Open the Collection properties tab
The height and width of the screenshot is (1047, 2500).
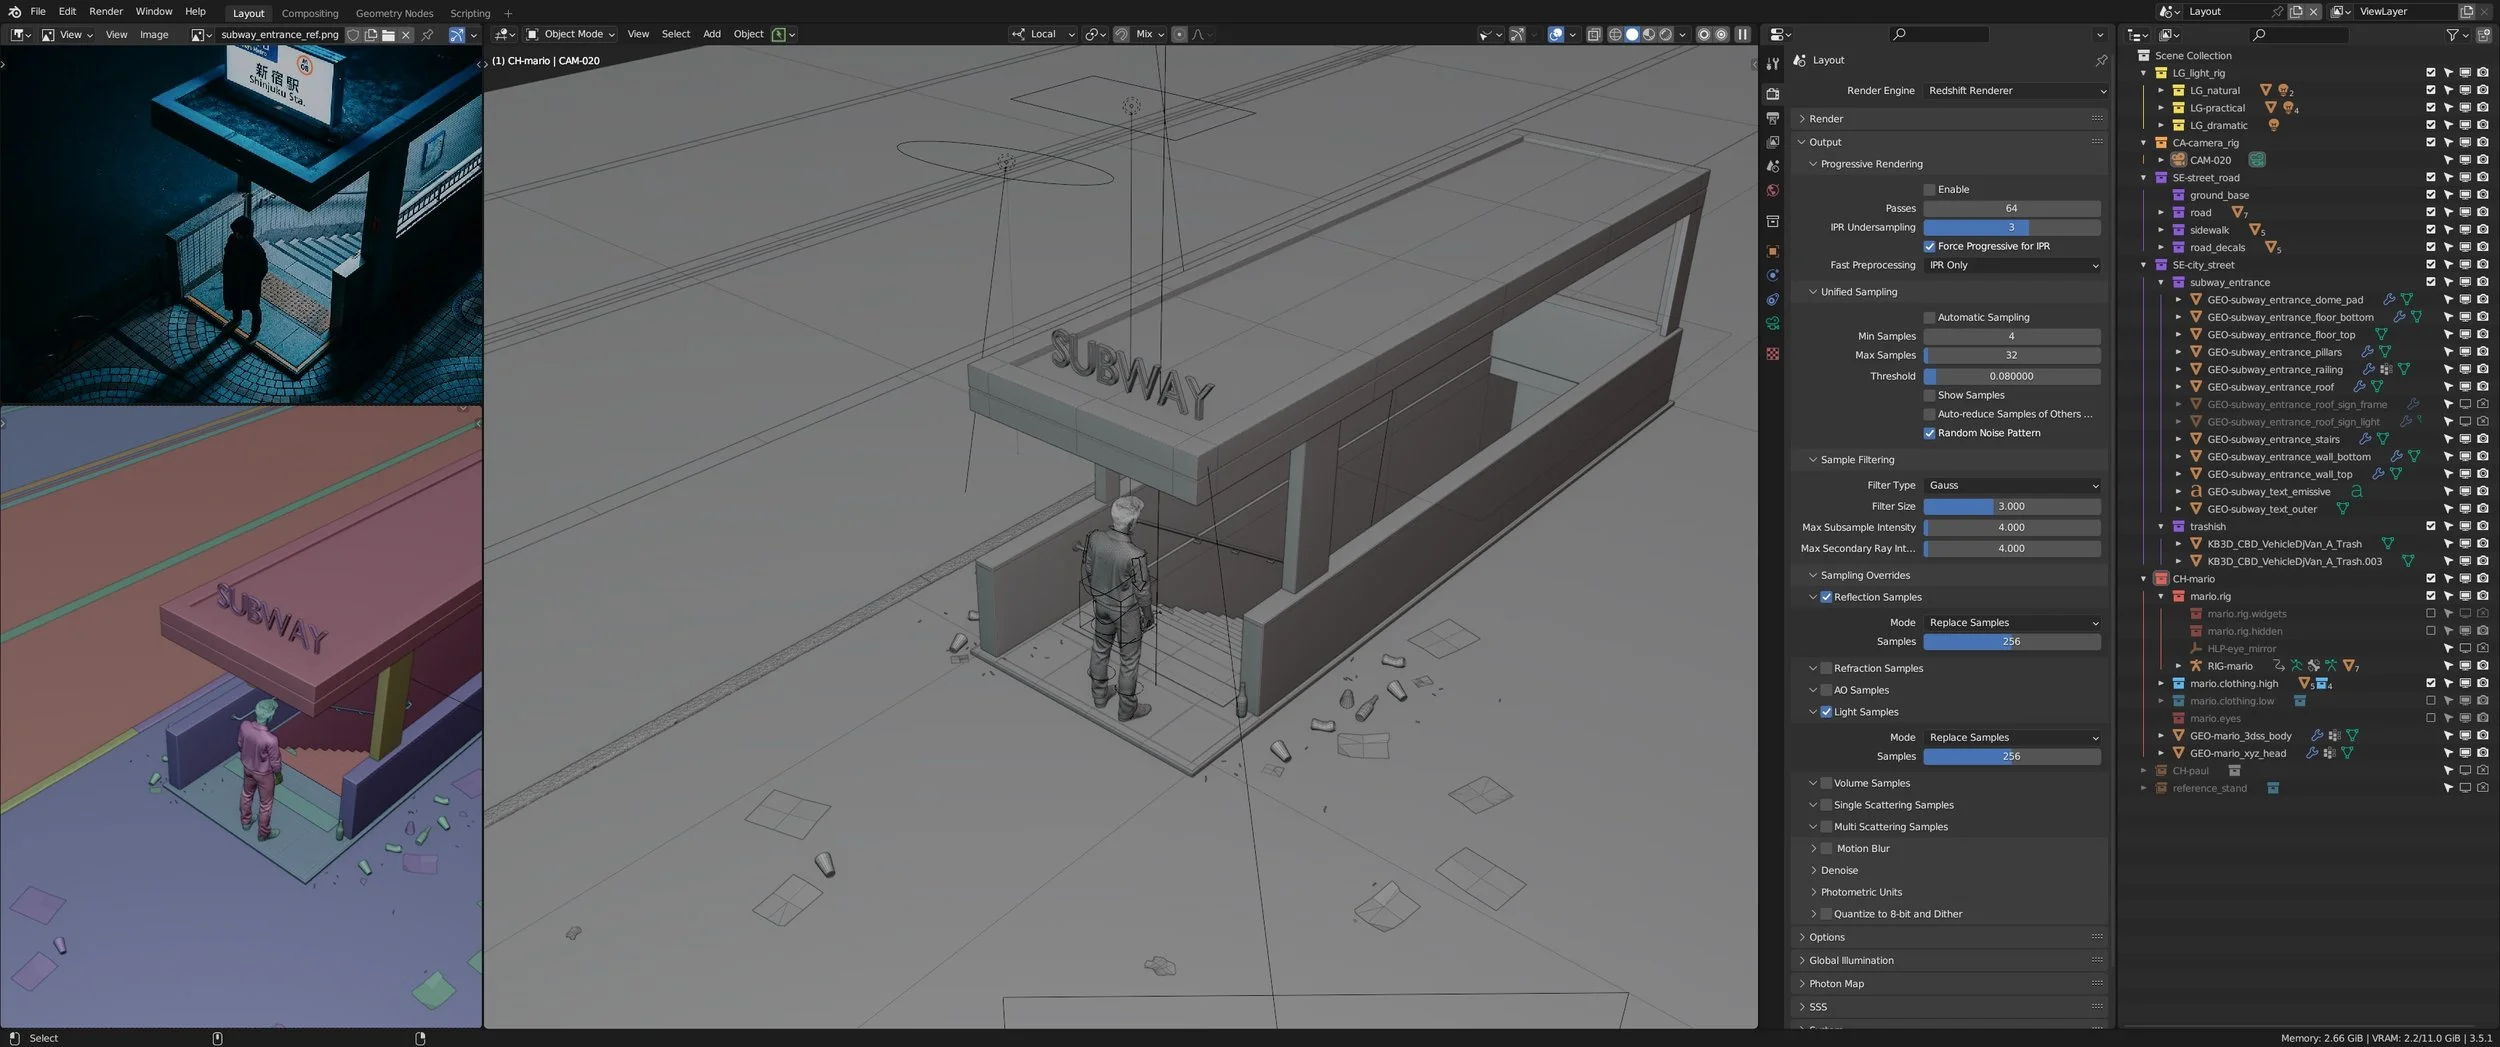(1772, 221)
